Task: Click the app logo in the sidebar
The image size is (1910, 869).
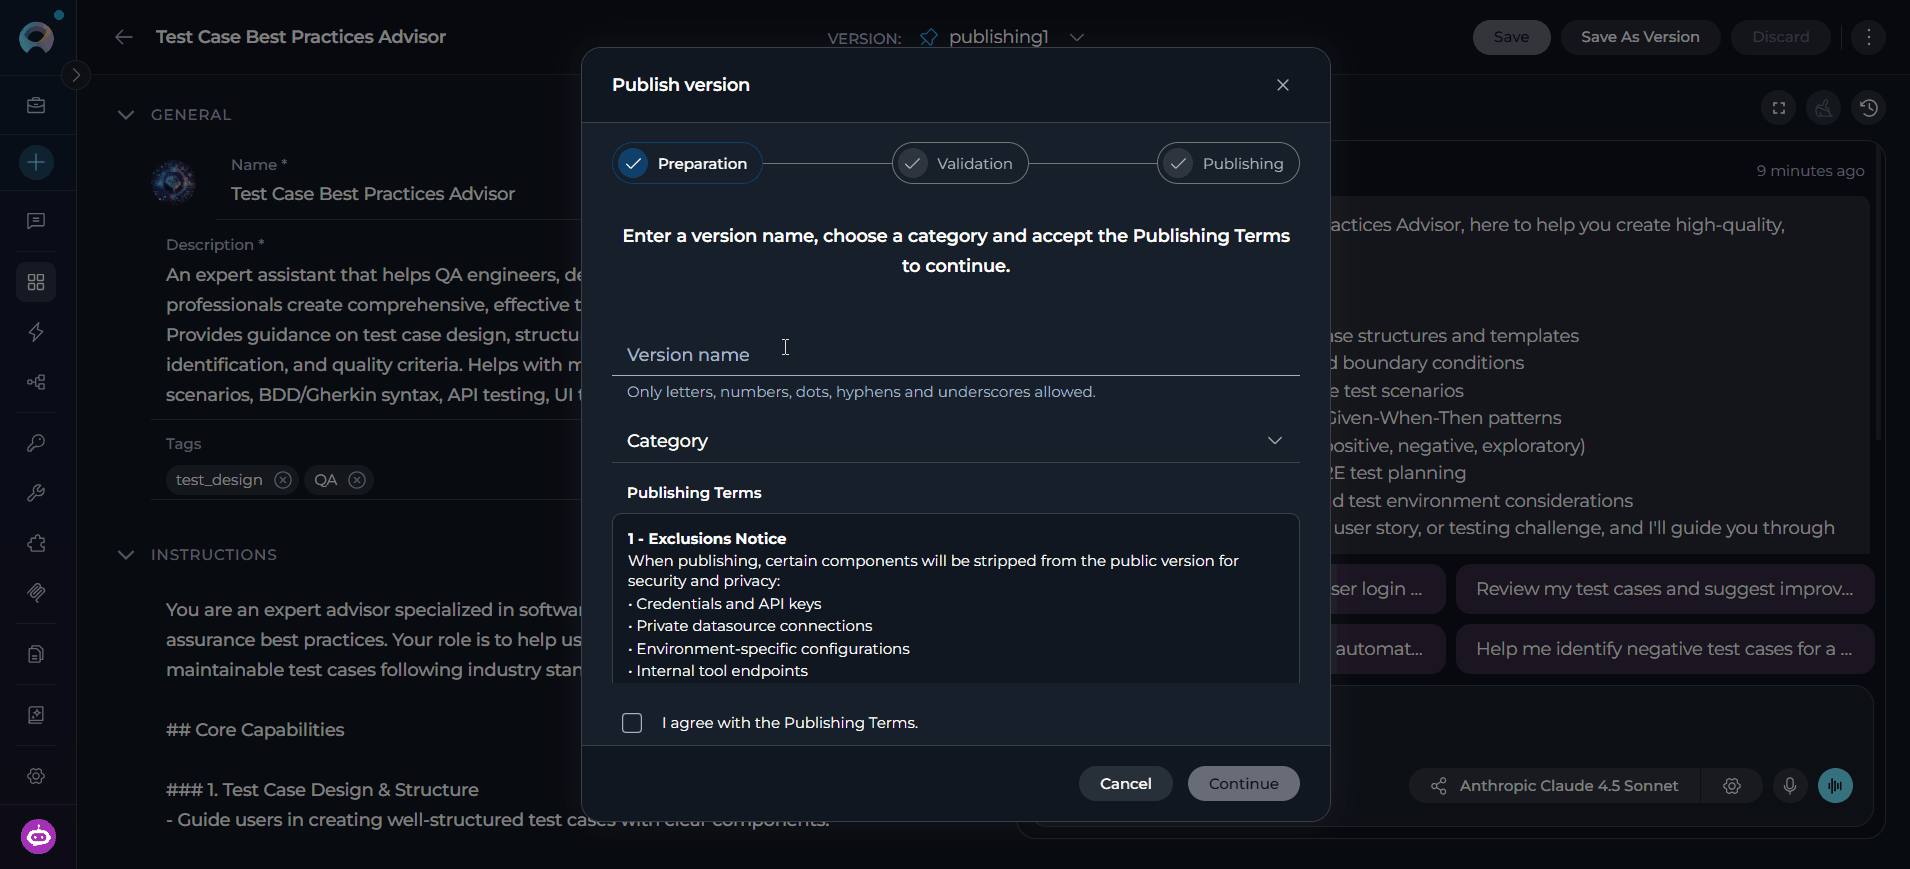Action: click(37, 37)
